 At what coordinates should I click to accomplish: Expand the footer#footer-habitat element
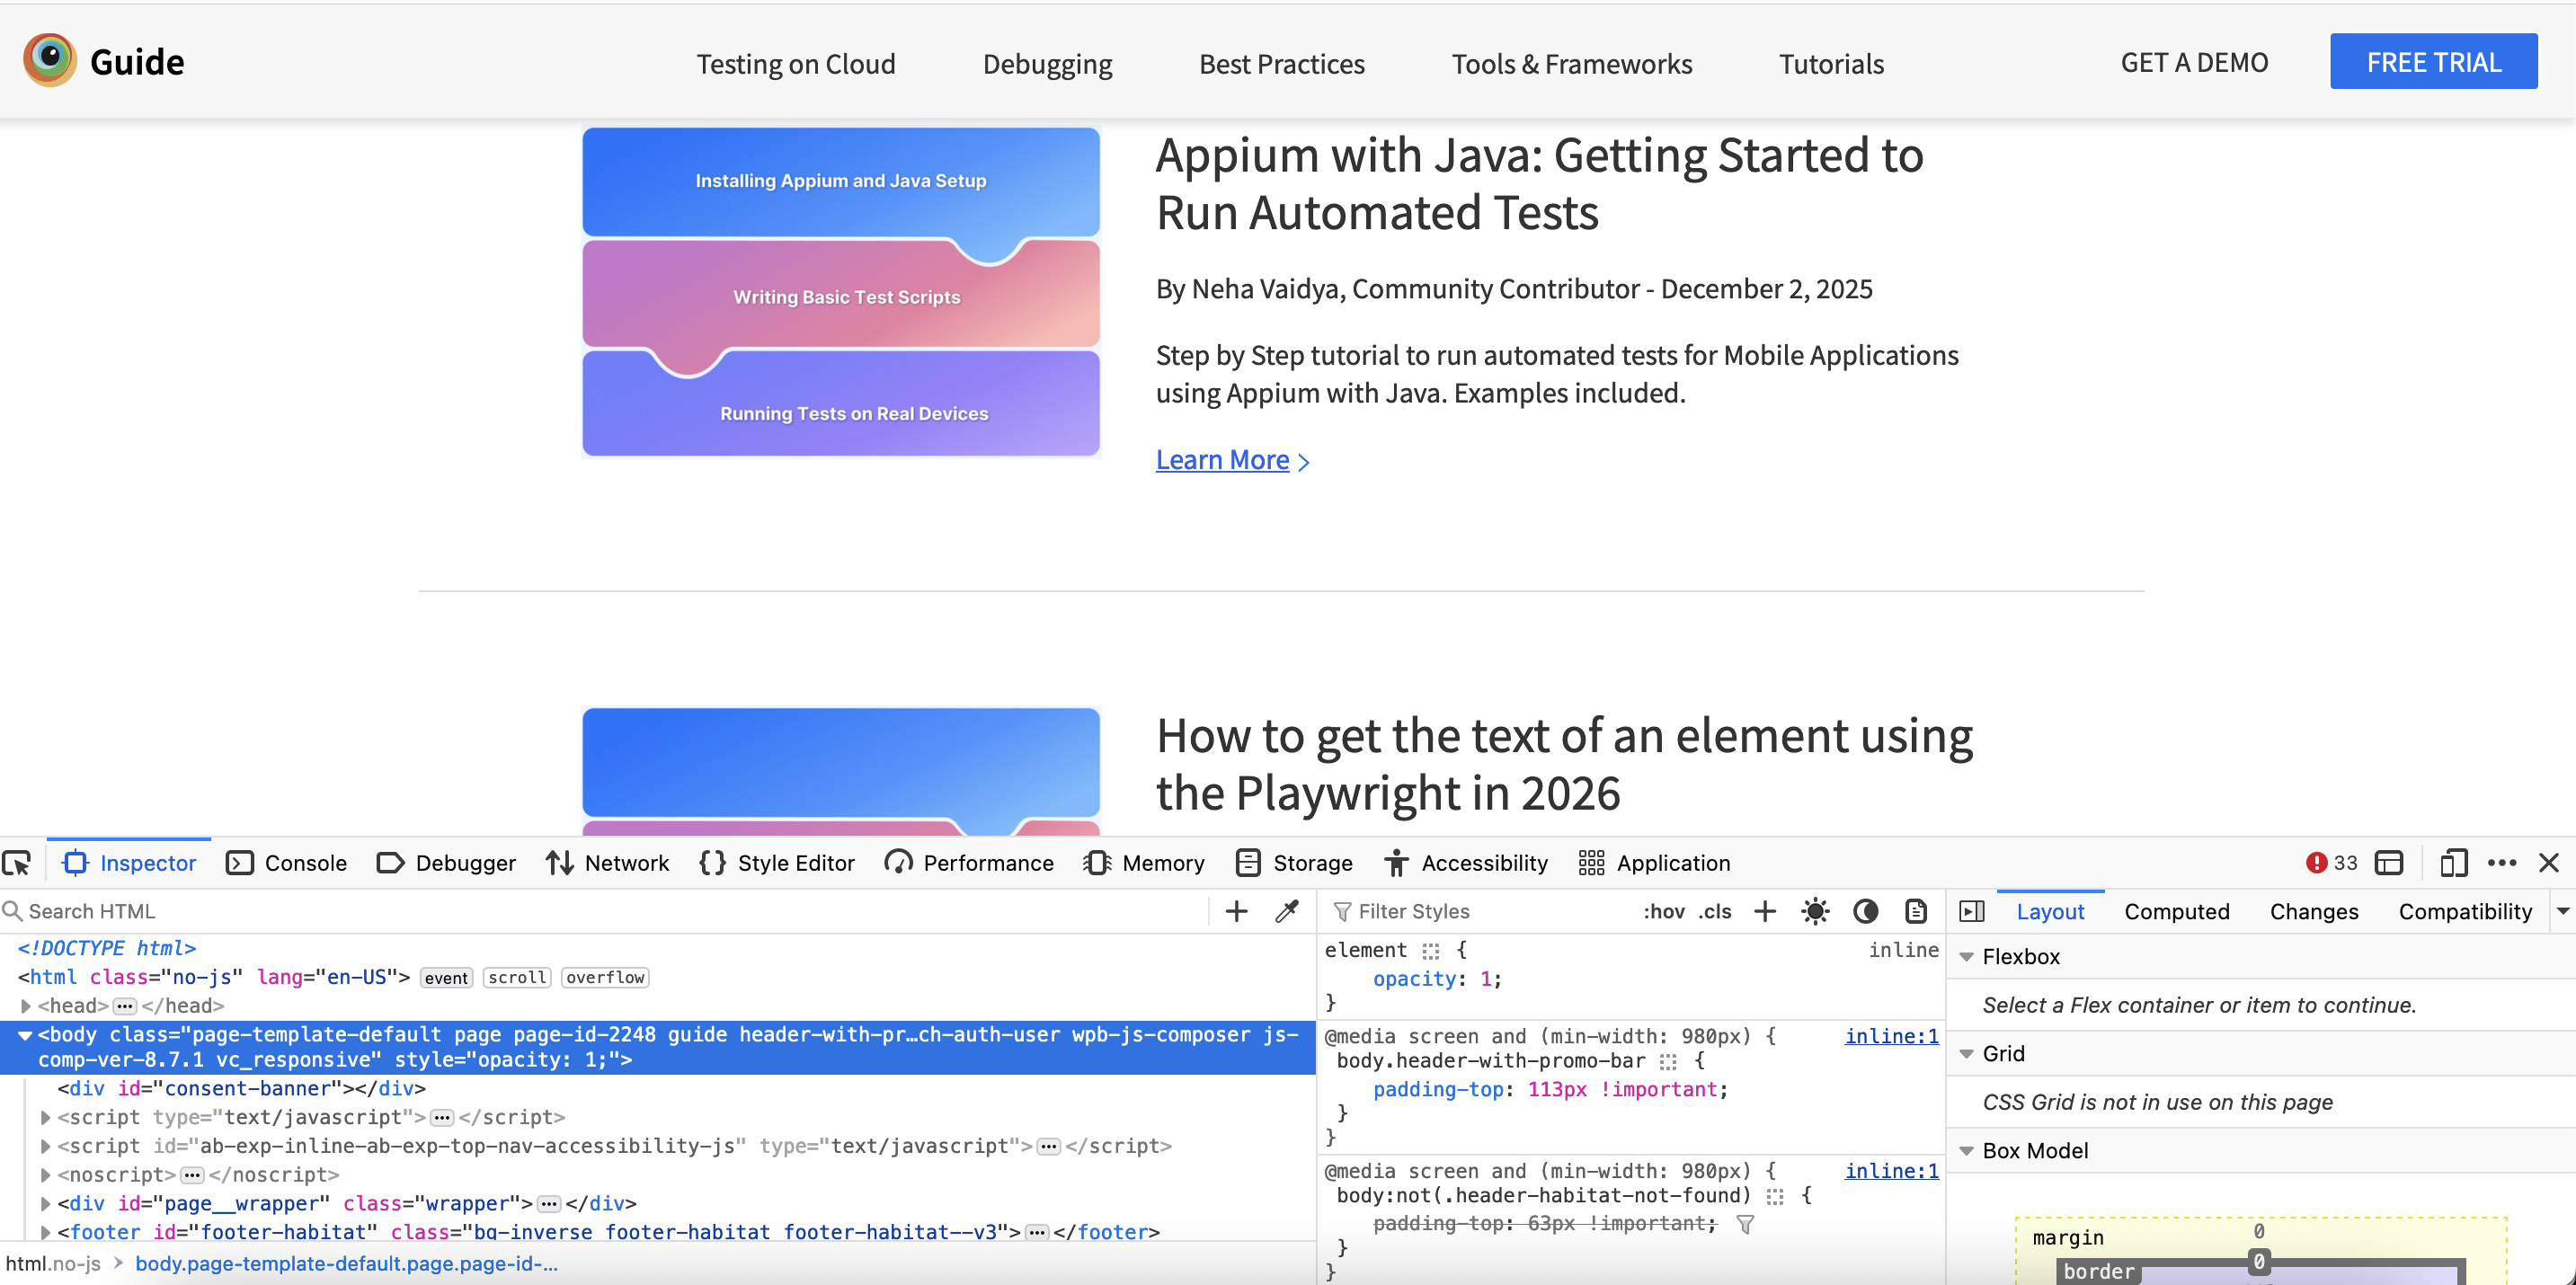[45, 1232]
